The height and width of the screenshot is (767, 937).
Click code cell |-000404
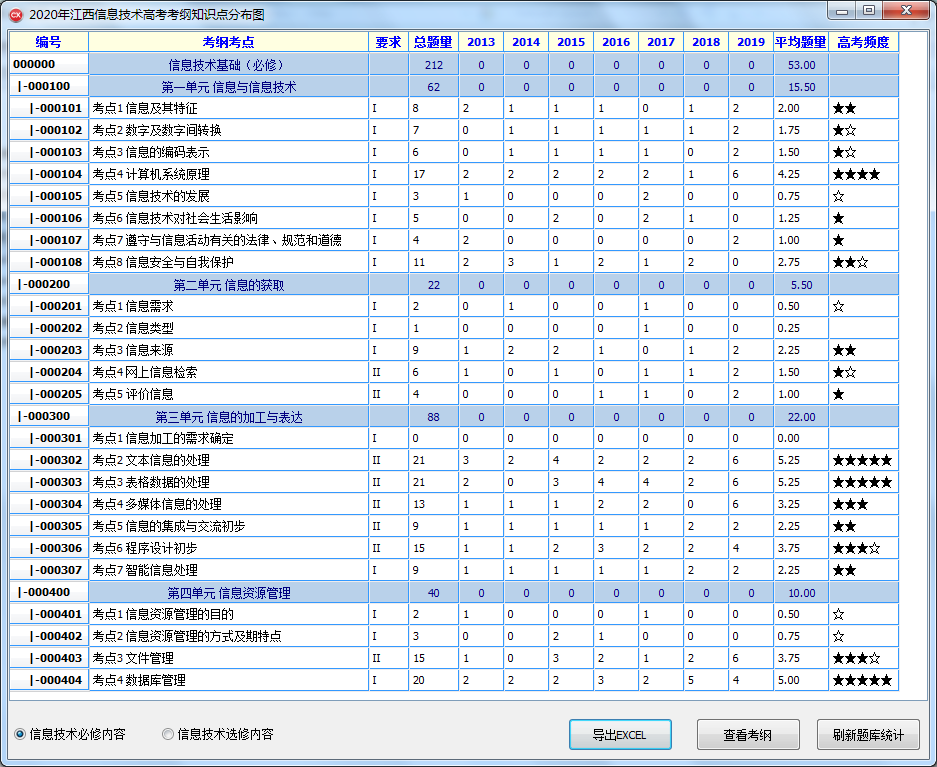pyautogui.click(x=49, y=680)
